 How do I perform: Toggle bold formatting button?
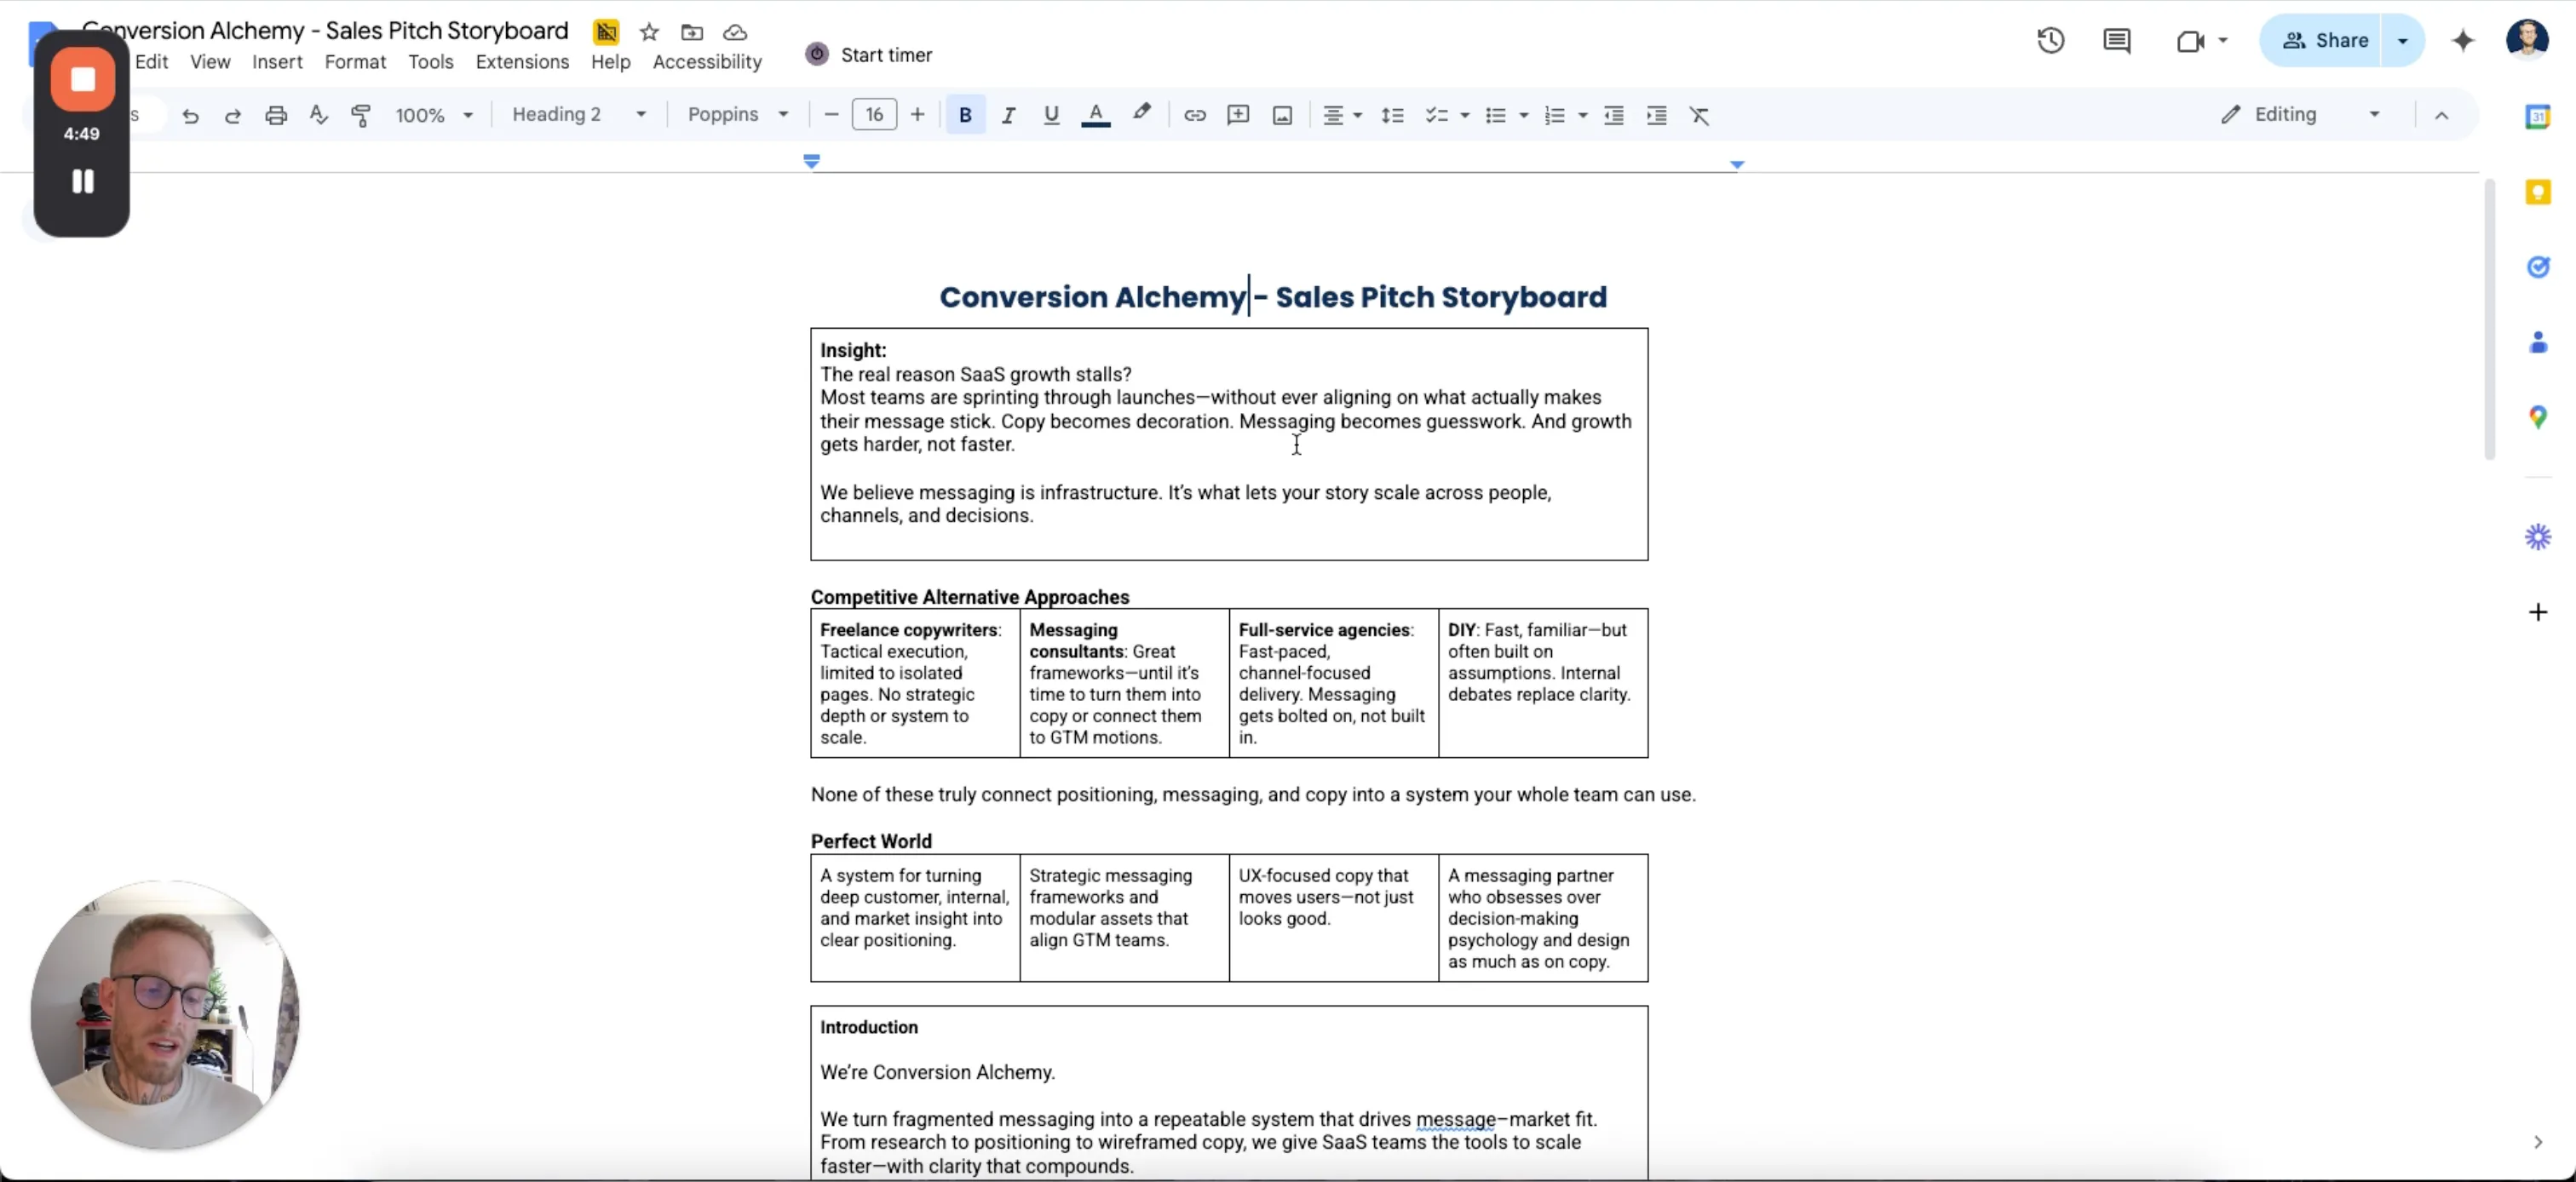pos(965,115)
